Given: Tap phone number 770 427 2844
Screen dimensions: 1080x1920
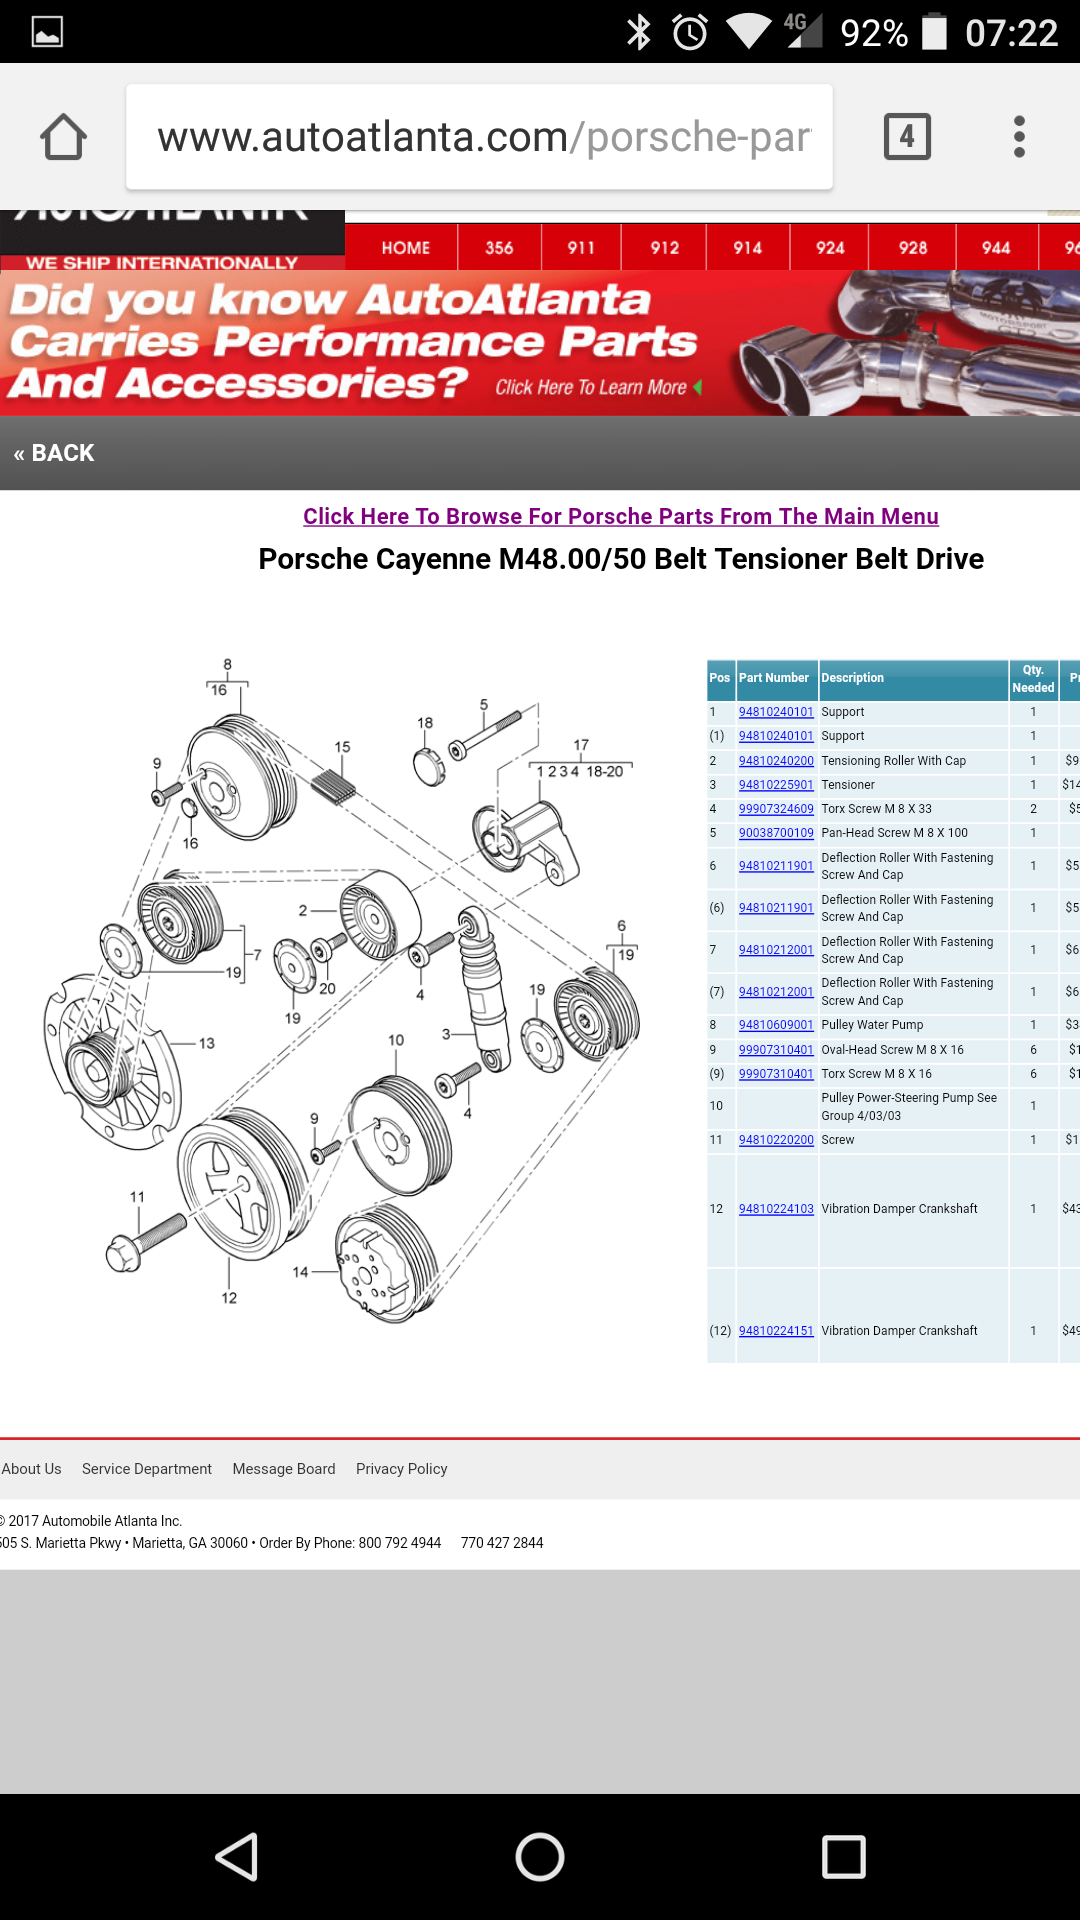Looking at the screenshot, I should point(502,1543).
